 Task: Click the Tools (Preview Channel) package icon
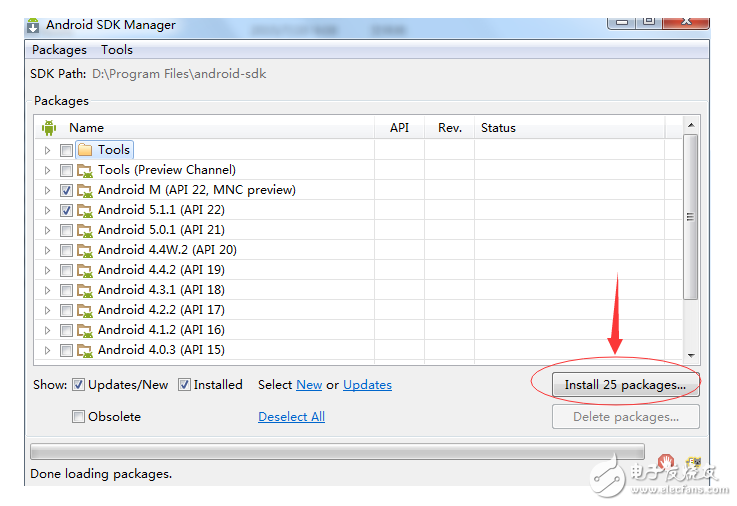[x=85, y=170]
